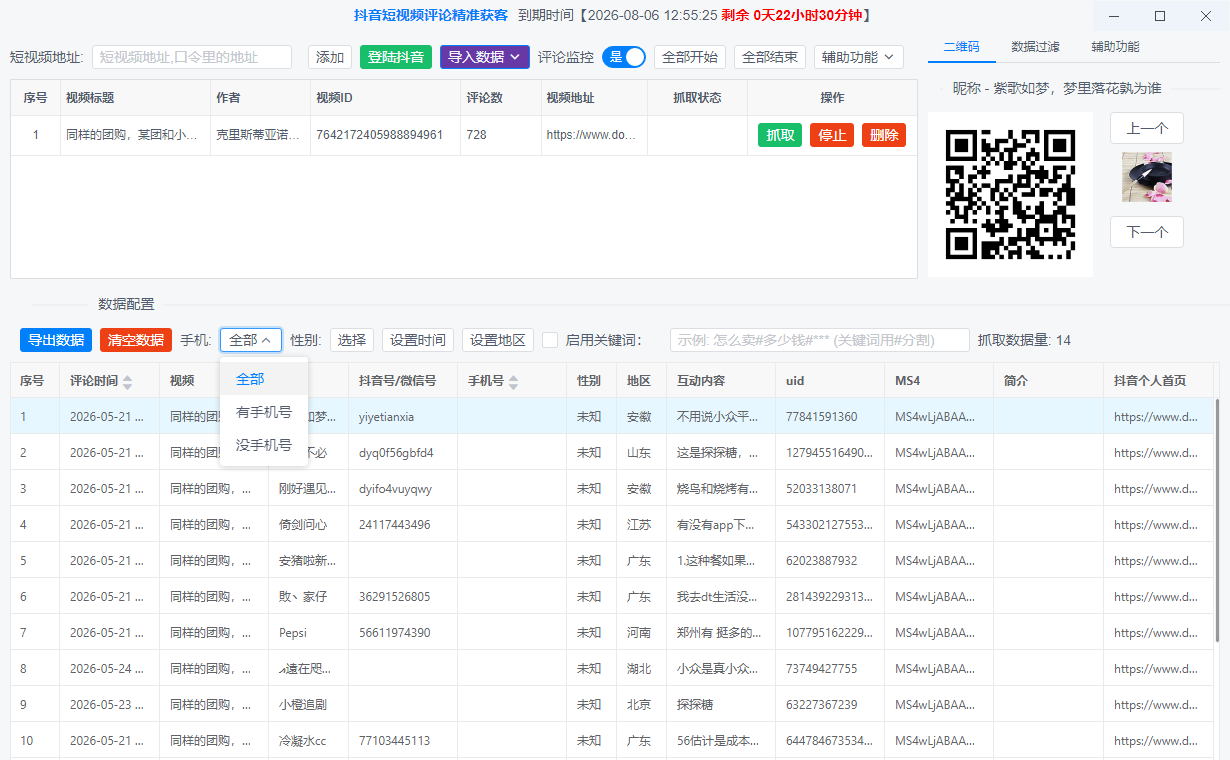
Task: Click the avatar thumbnail beside QR code
Action: click(1147, 177)
